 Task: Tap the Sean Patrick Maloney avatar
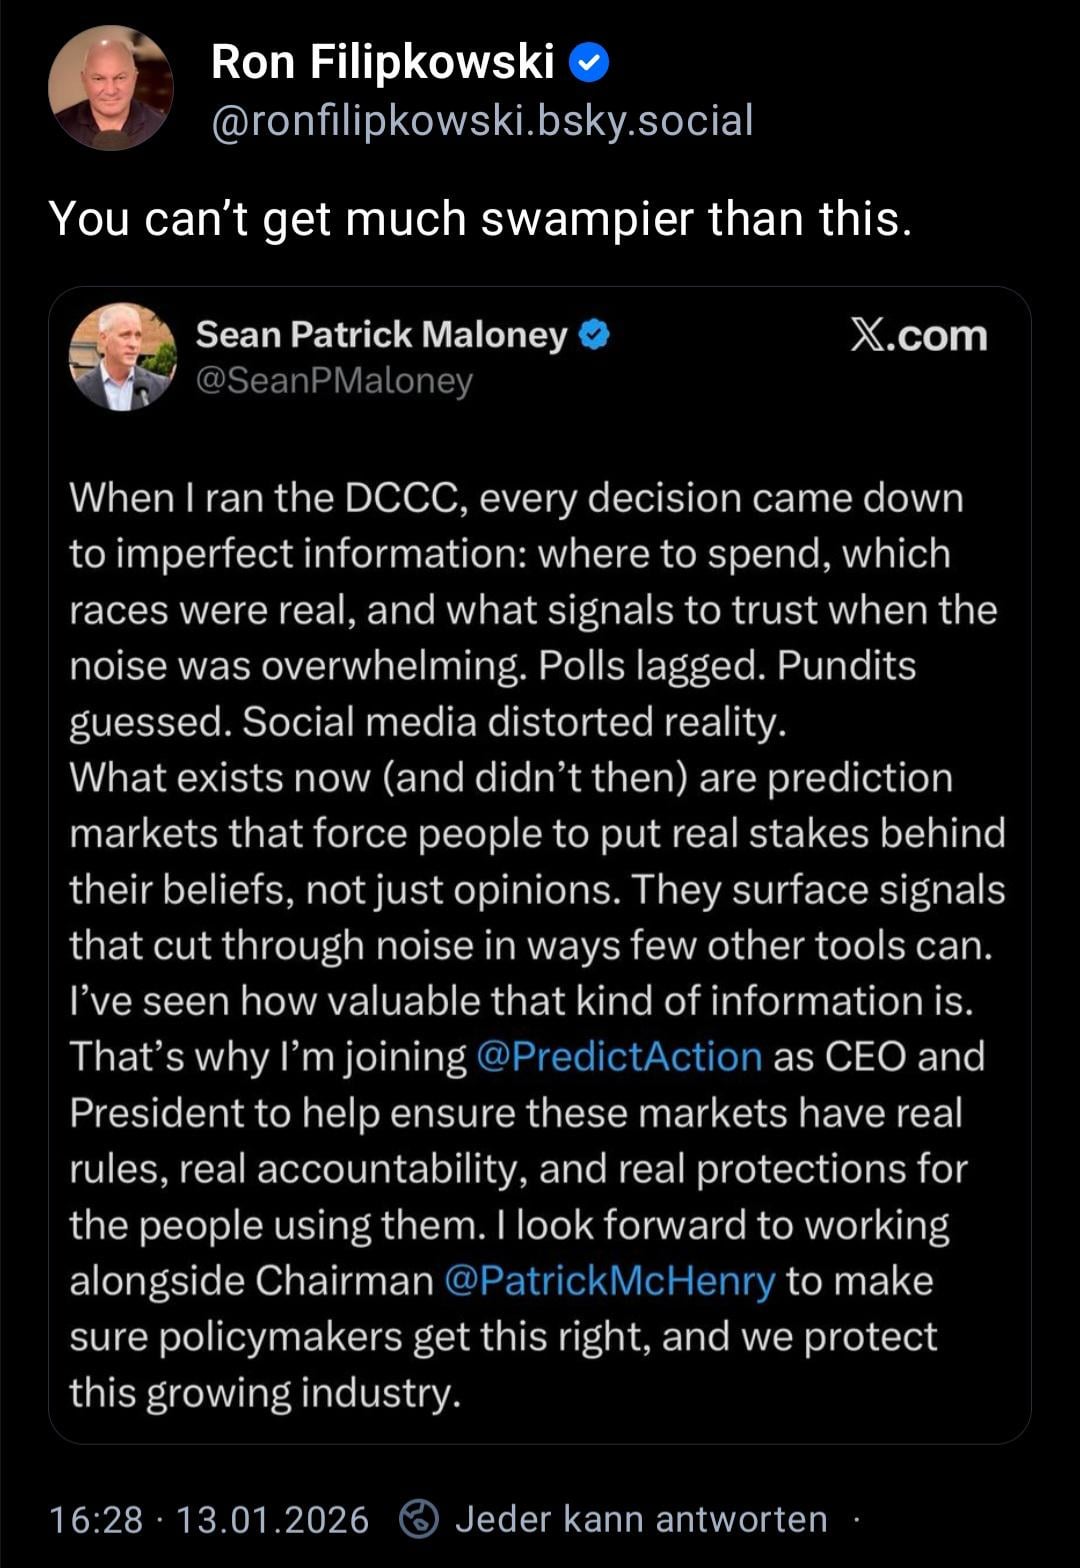click(x=122, y=357)
